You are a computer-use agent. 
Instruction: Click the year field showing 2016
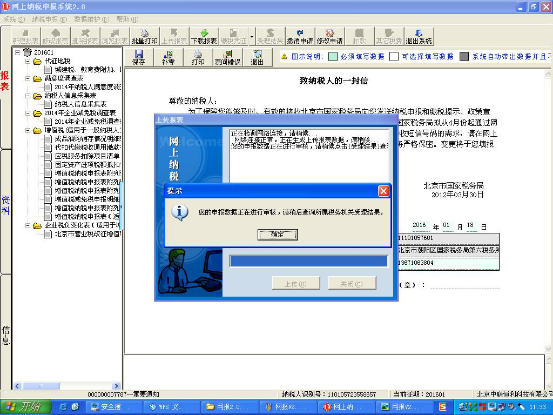point(420,226)
